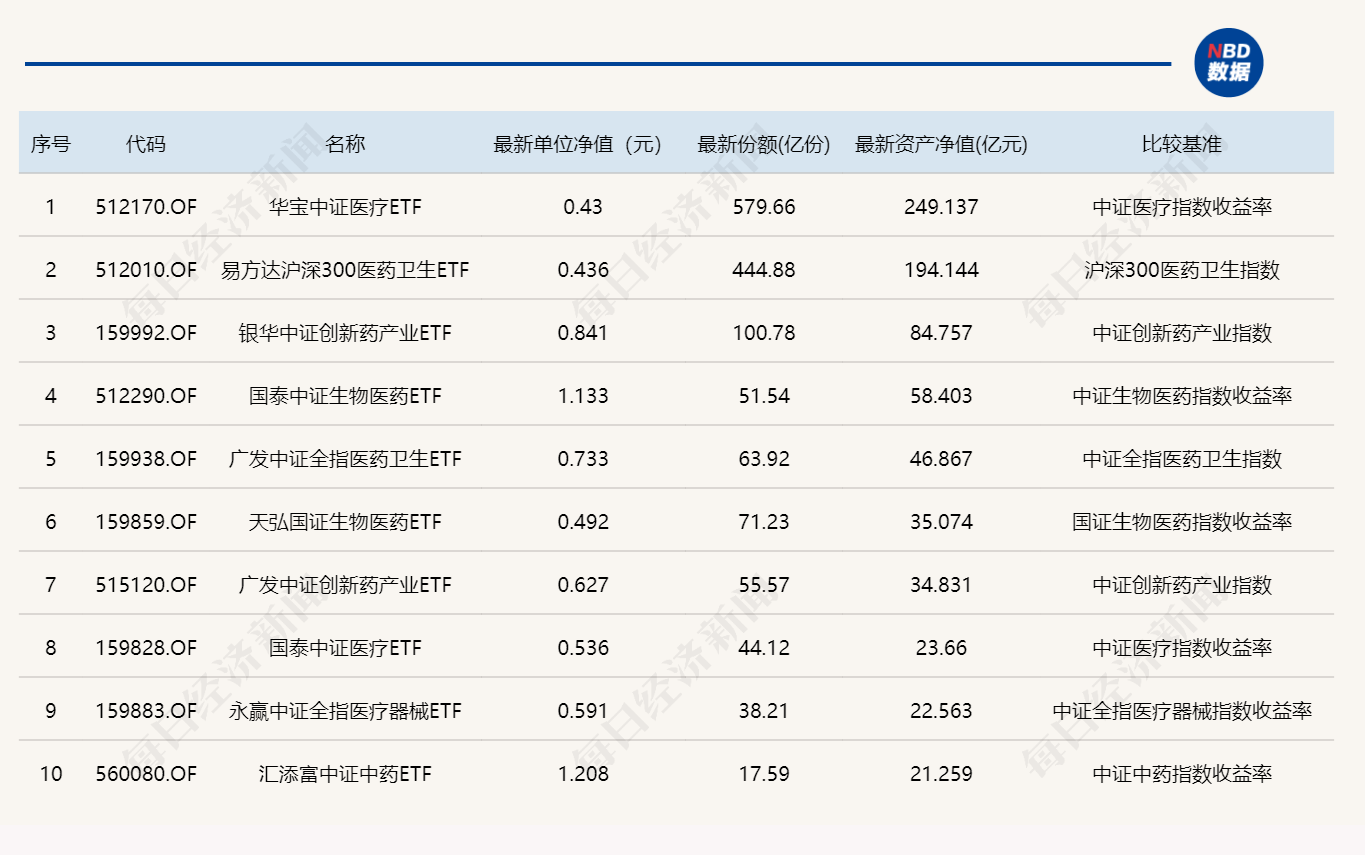Click benchmark 中证全指医疗器械指数收益率
The height and width of the screenshot is (855, 1365).
click(x=1182, y=711)
